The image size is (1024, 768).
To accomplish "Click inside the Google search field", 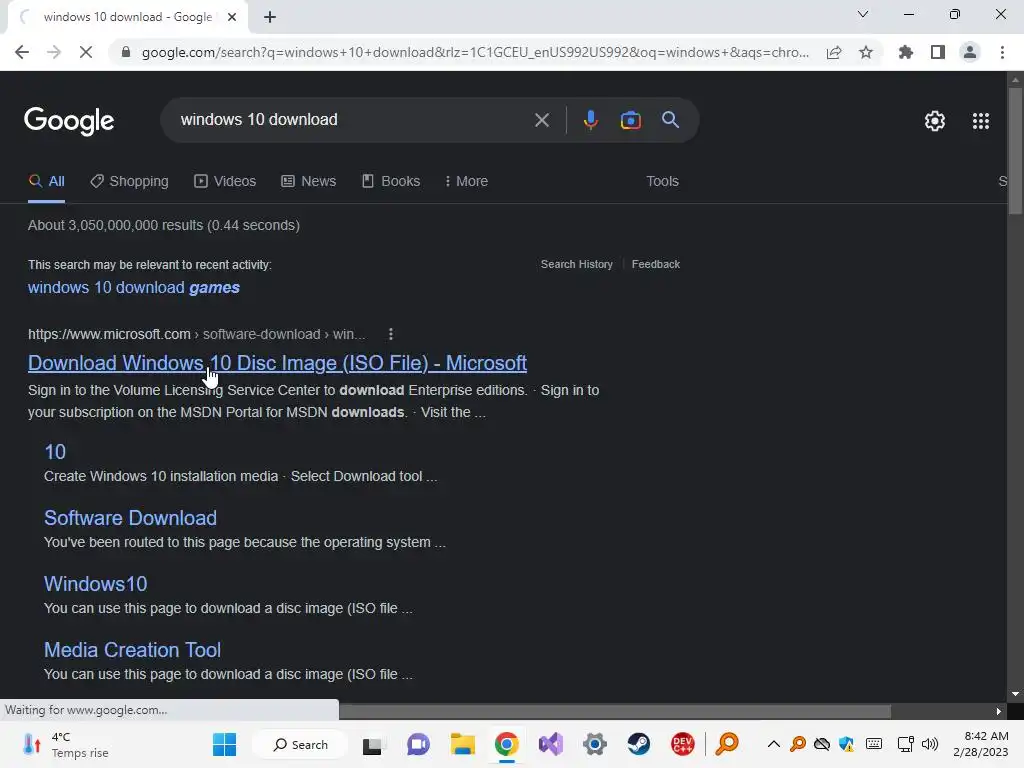I will click(x=353, y=120).
